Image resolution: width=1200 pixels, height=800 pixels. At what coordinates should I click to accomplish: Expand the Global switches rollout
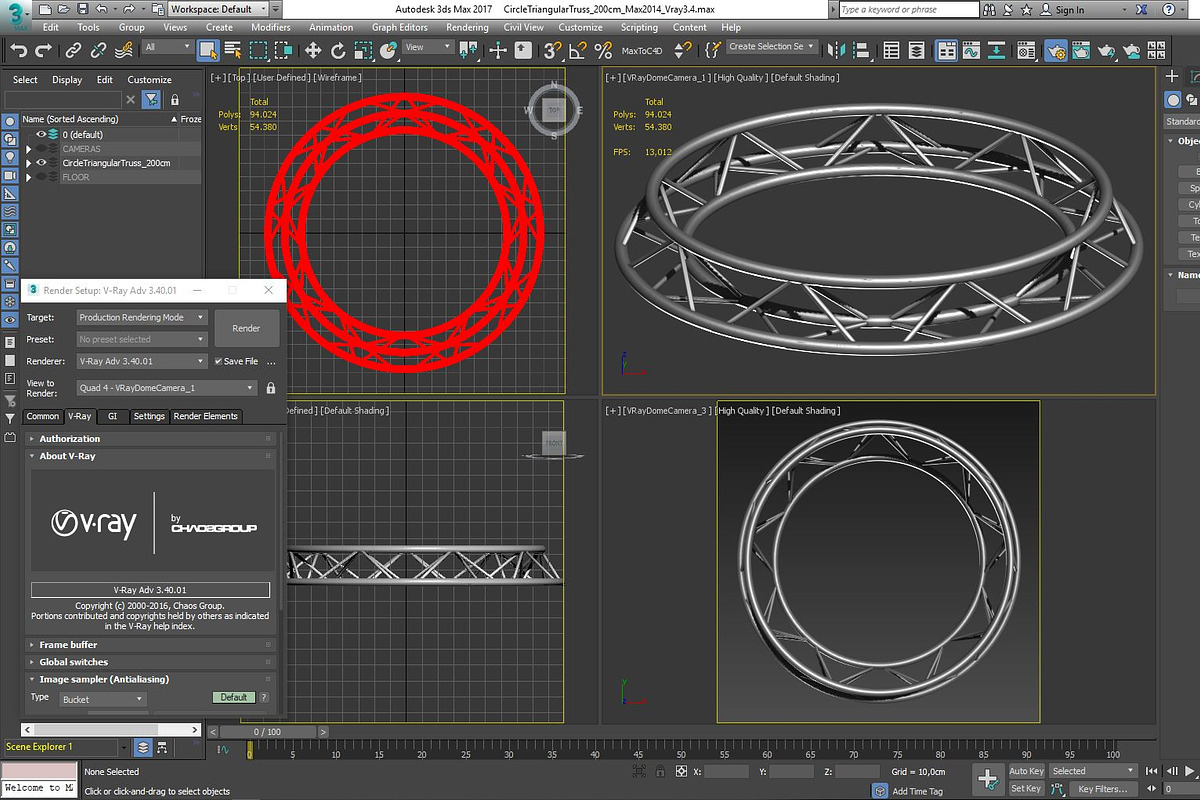pyautogui.click(x=150, y=662)
